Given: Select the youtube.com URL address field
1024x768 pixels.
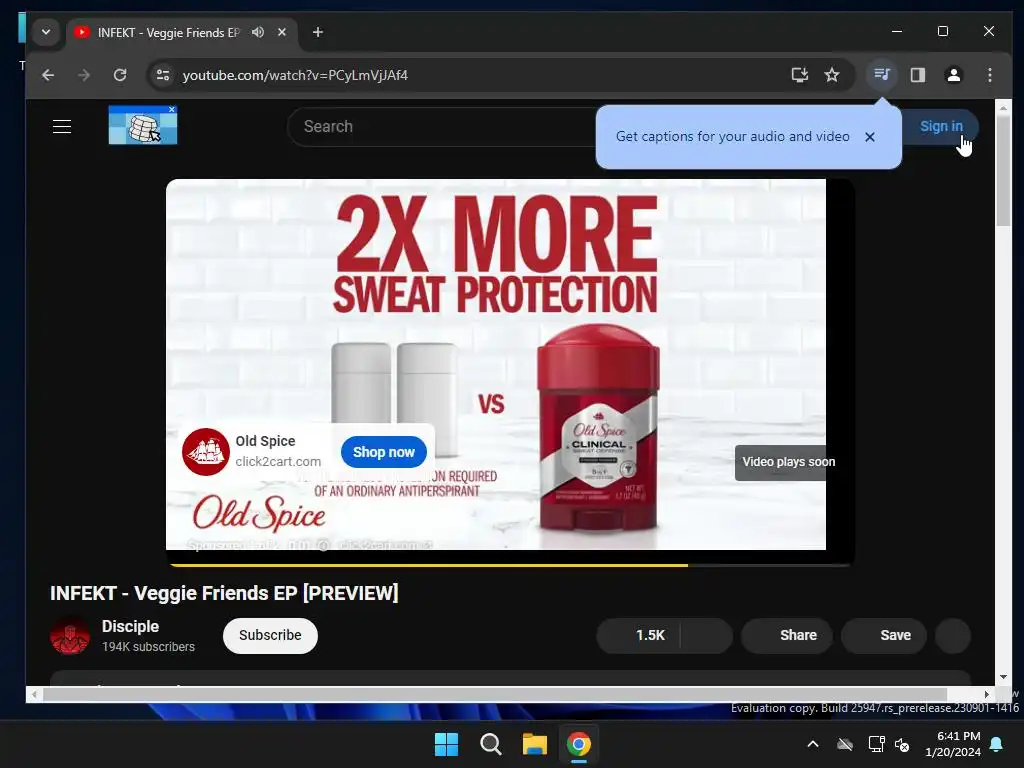Looking at the screenshot, I should [295, 75].
